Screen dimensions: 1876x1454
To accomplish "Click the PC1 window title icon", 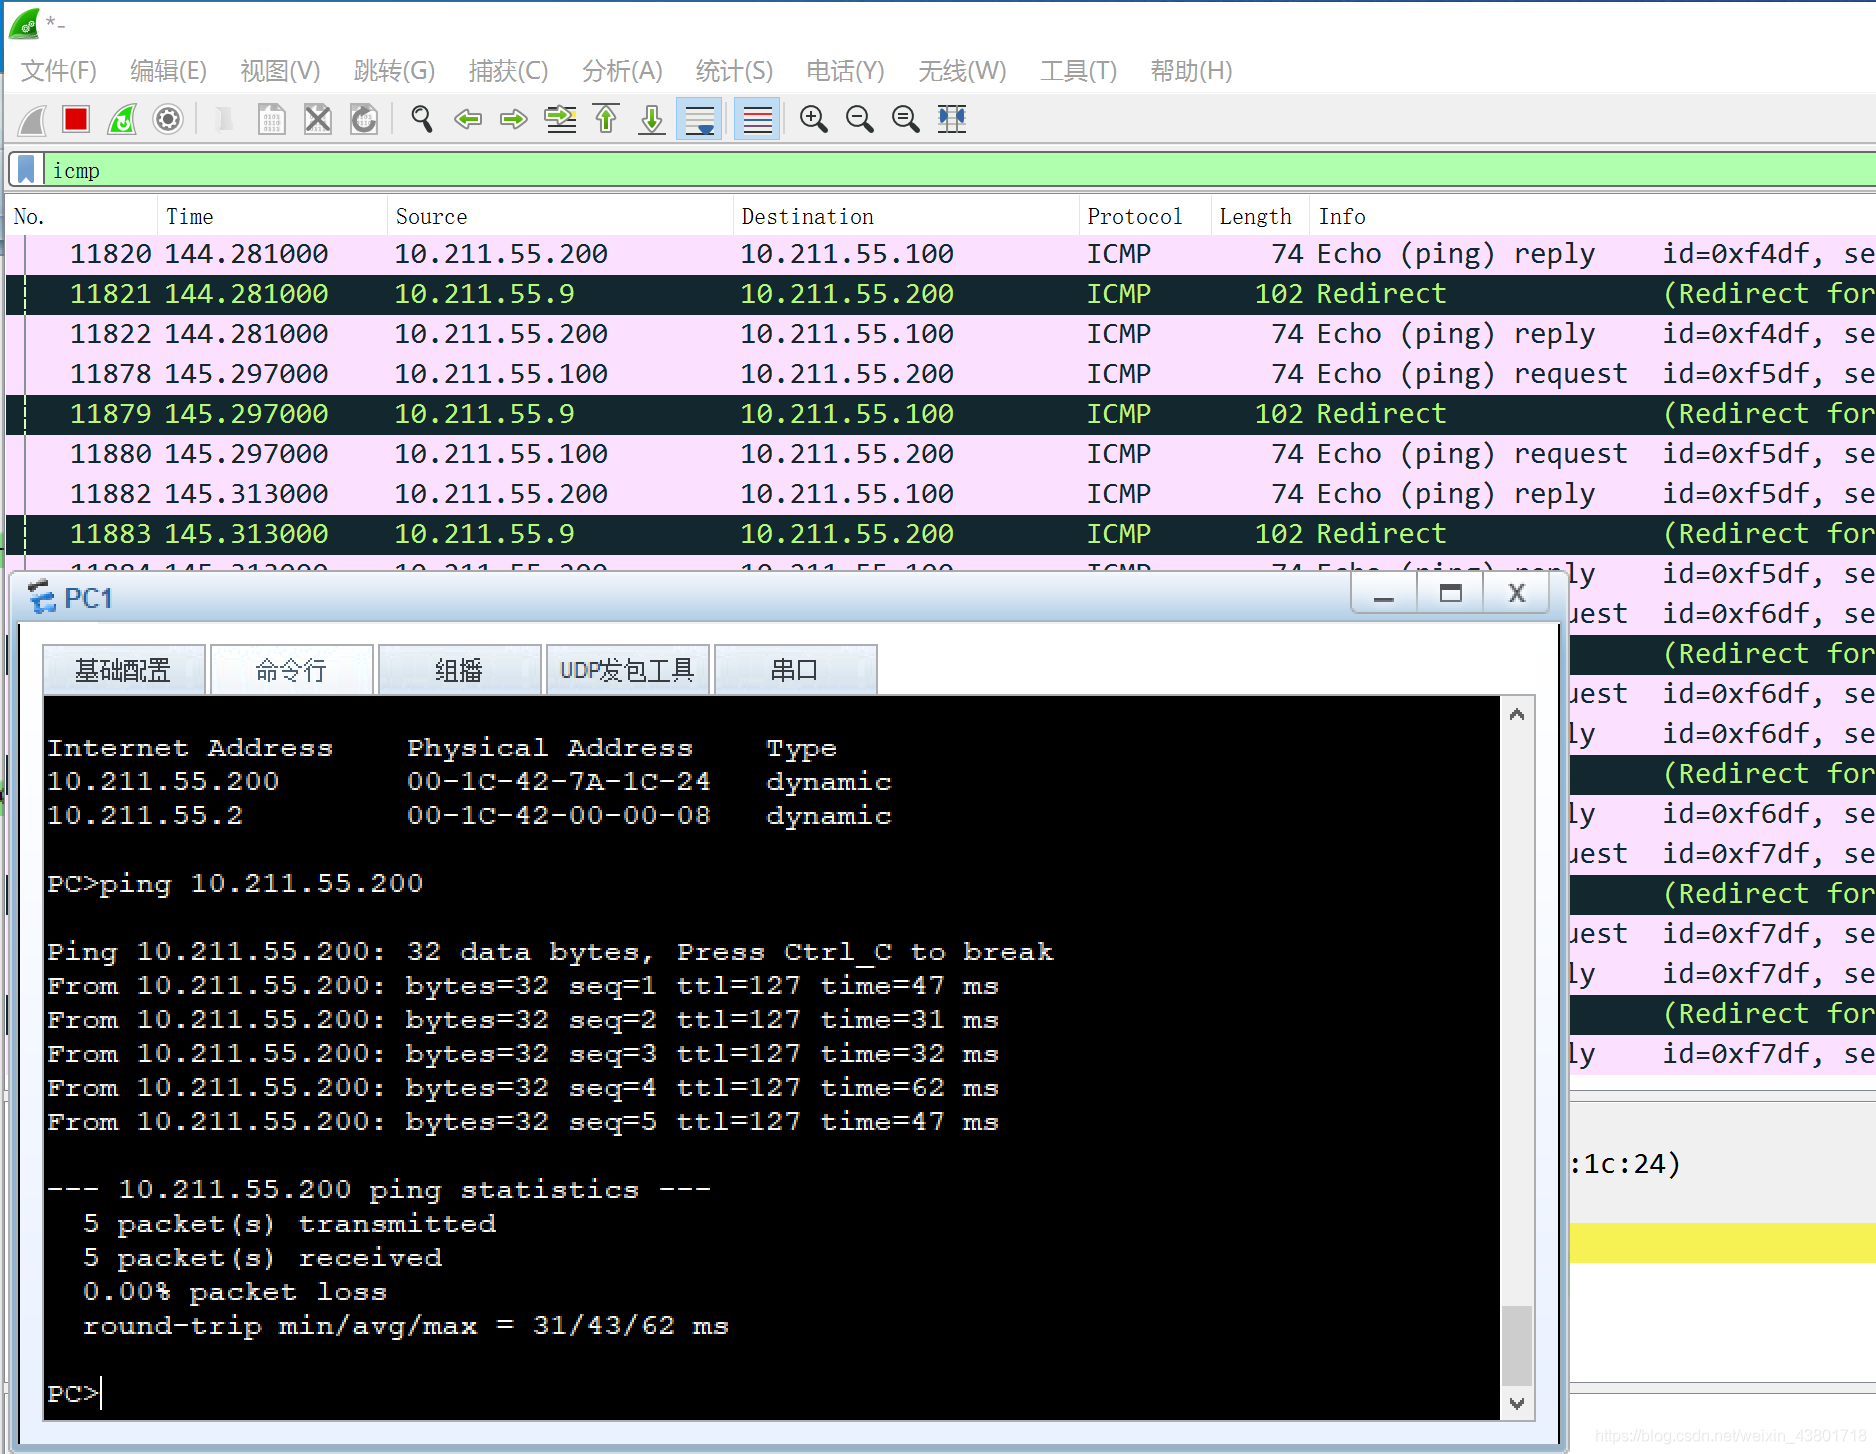I will pos(42,597).
